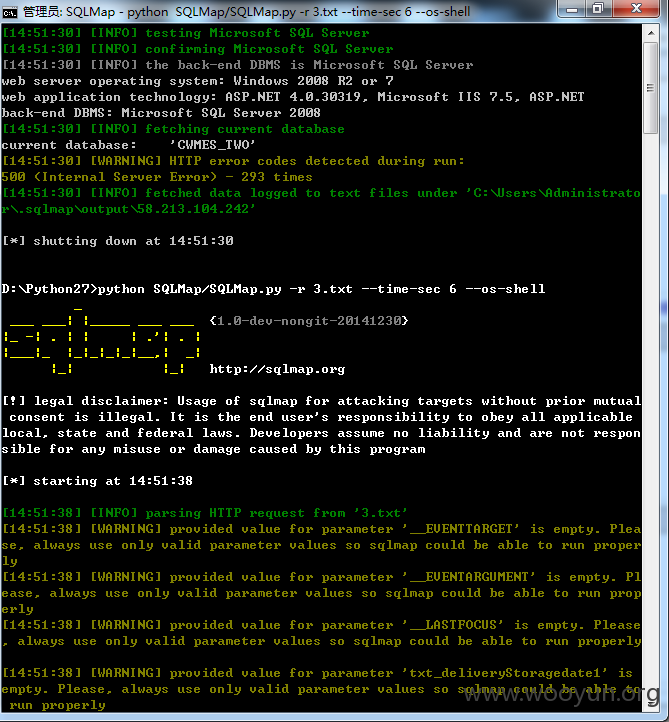The width and height of the screenshot is (669, 722).
Task: Click the 'http://sqlmap.org' URL text
Action: (x=277, y=369)
